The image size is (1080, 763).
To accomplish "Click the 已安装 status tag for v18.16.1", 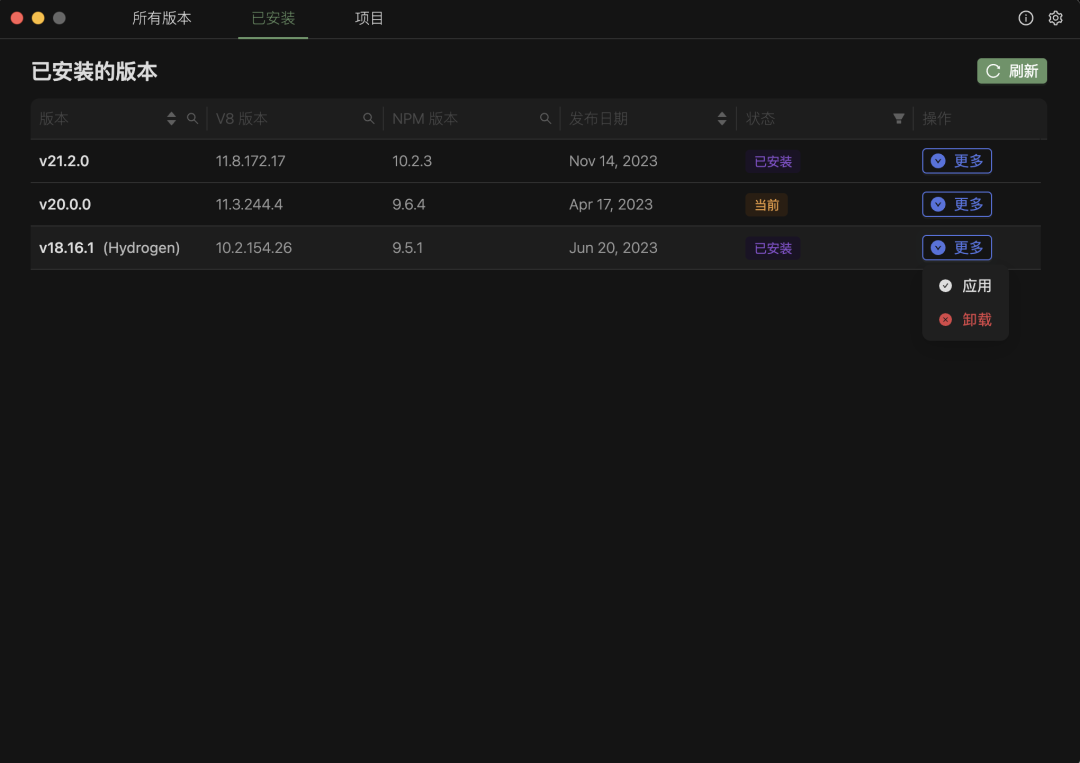I will click(x=772, y=248).
